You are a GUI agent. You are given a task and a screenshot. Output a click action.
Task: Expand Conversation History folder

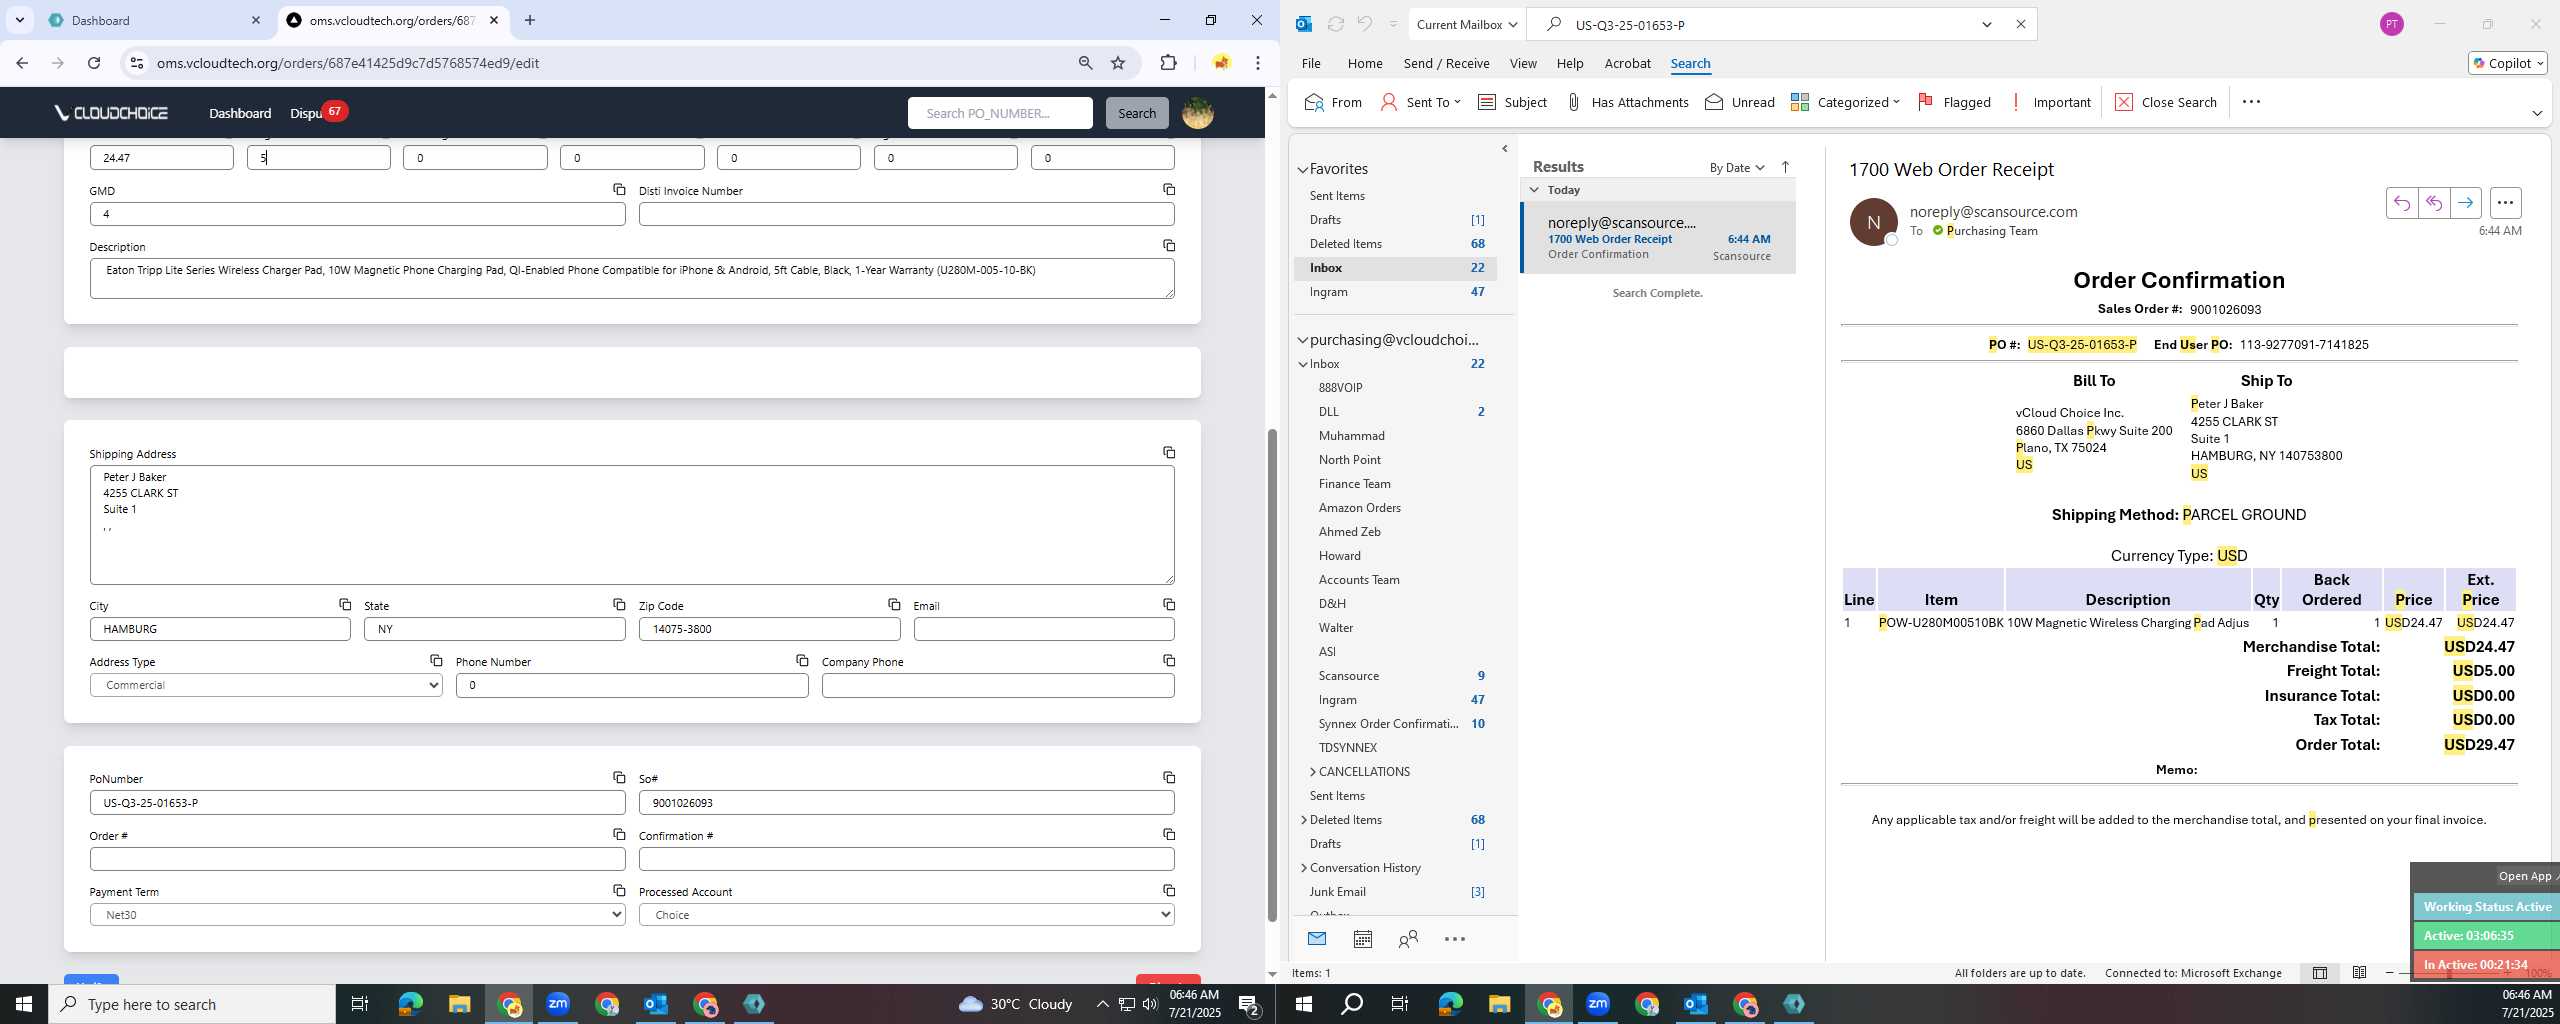point(1303,867)
